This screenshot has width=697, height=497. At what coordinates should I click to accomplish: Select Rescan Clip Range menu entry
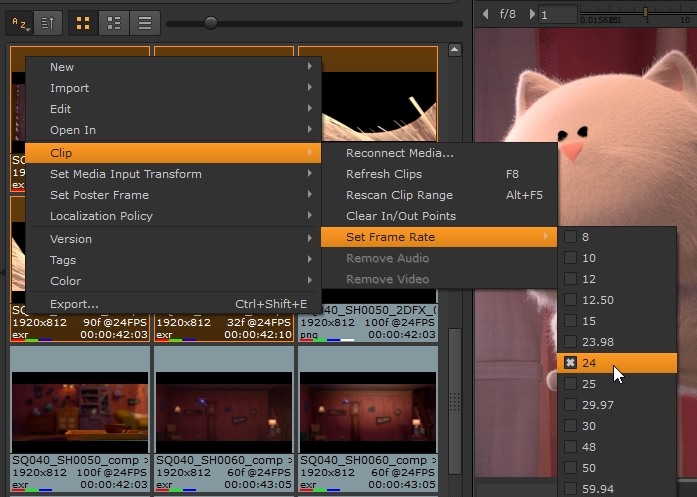pos(399,195)
